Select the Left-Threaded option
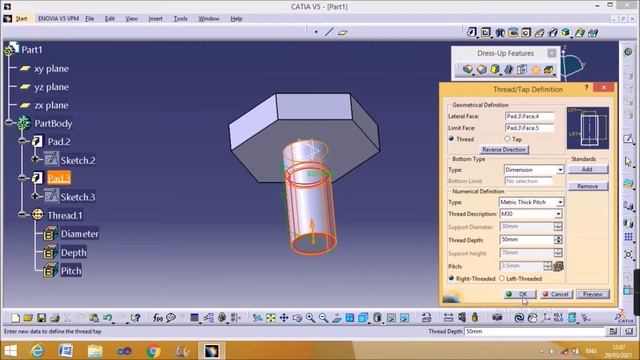The height and width of the screenshot is (360, 640). tap(502, 278)
